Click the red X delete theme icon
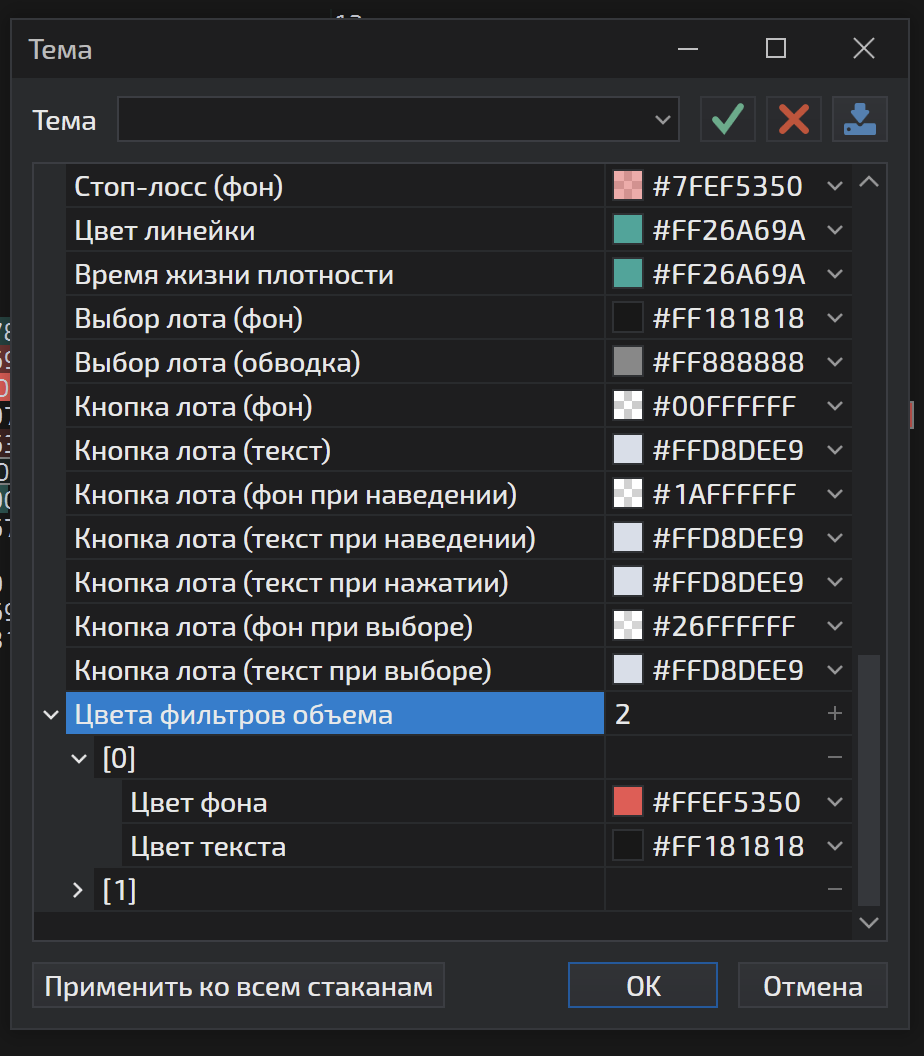The width and height of the screenshot is (924, 1056). (793, 120)
